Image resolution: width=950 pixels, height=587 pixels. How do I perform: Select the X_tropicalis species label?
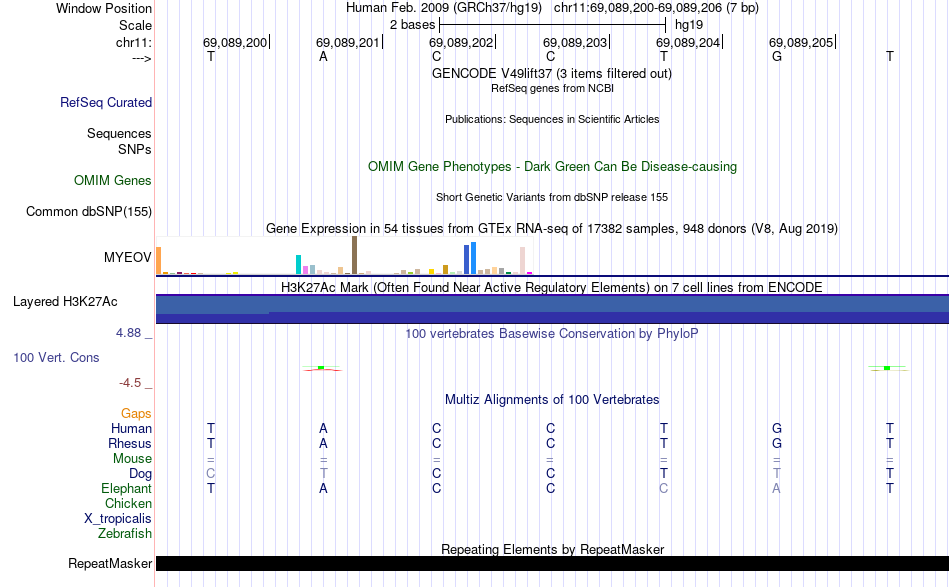(118, 519)
